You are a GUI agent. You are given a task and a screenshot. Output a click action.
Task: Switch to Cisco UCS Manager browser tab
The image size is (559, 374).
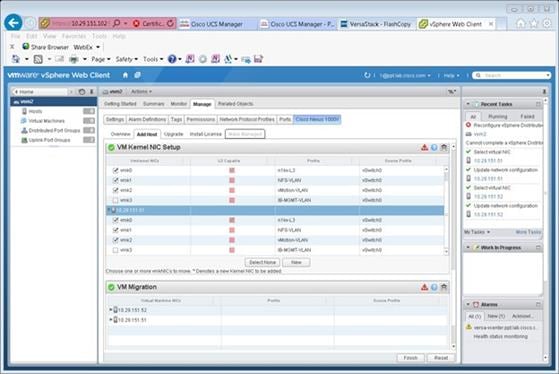point(217,24)
